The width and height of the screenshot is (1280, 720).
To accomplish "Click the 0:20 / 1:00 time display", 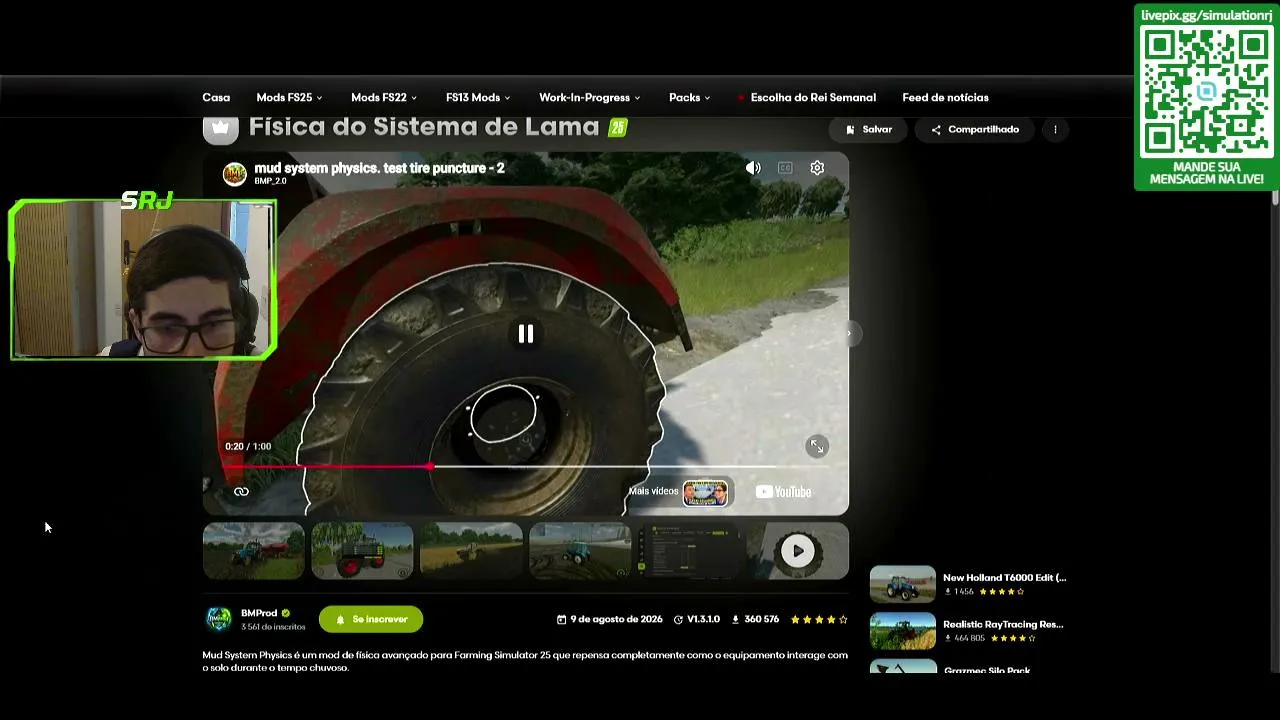I will [x=248, y=446].
